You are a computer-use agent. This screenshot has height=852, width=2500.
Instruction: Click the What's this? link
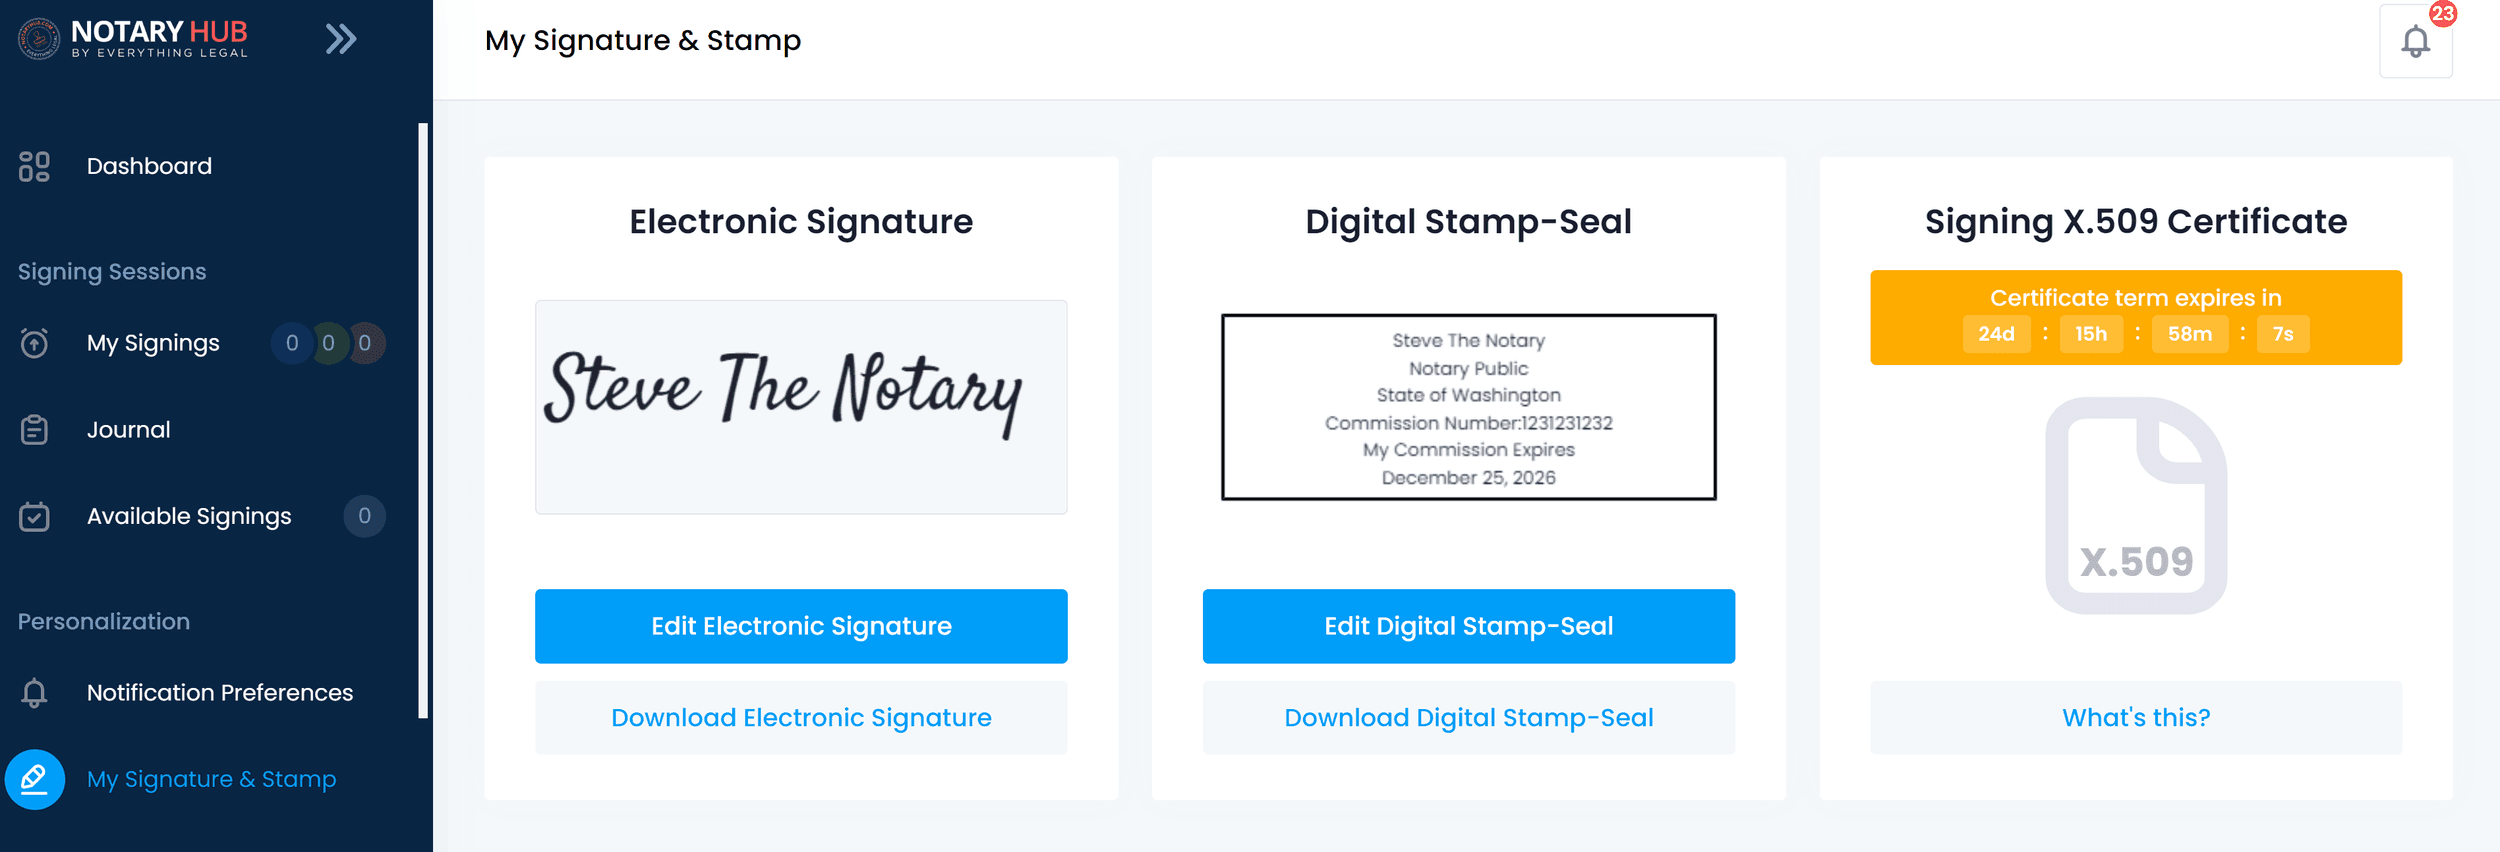tap(2136, 717)
